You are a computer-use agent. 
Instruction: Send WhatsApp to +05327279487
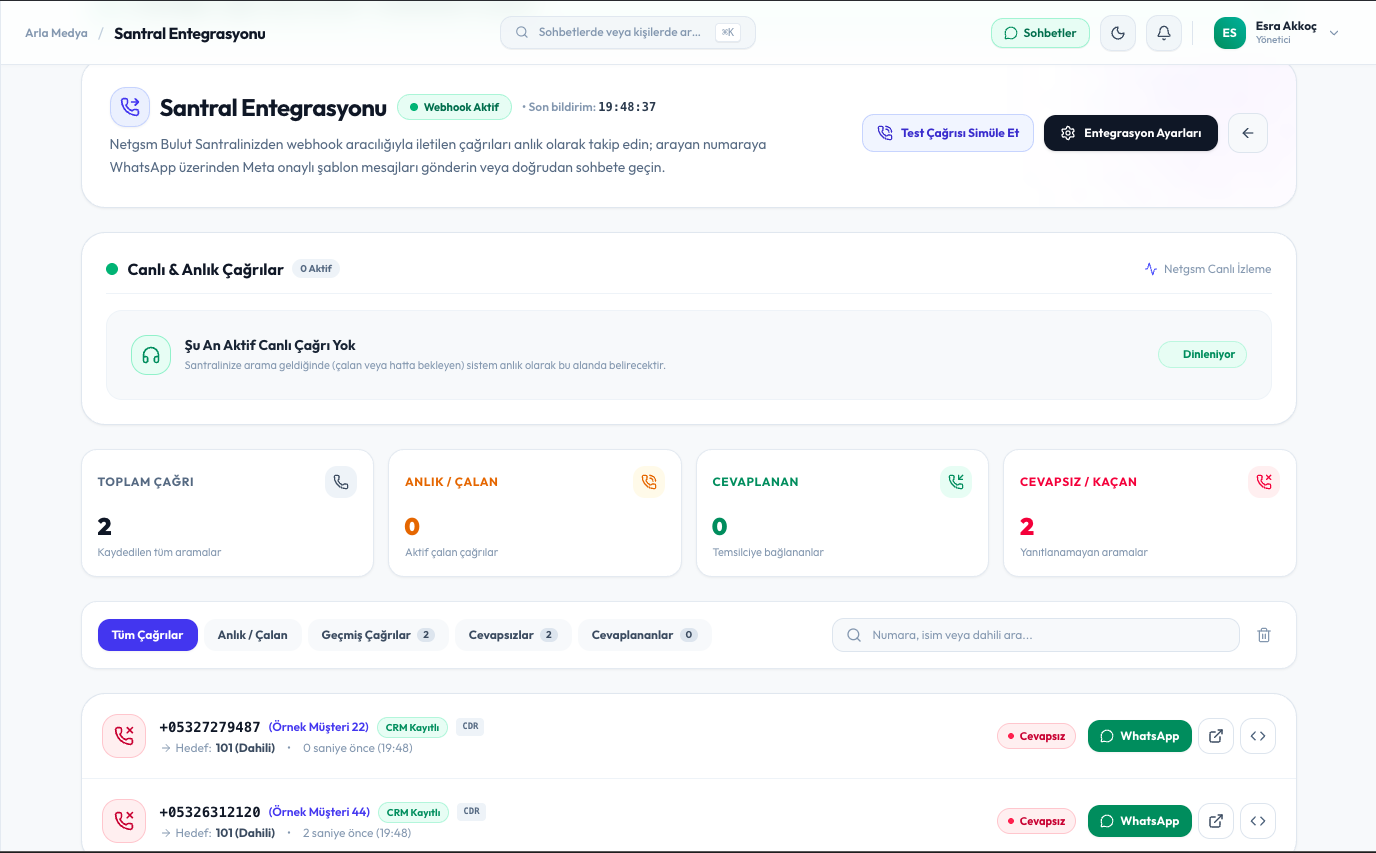tap(1140, 736)
